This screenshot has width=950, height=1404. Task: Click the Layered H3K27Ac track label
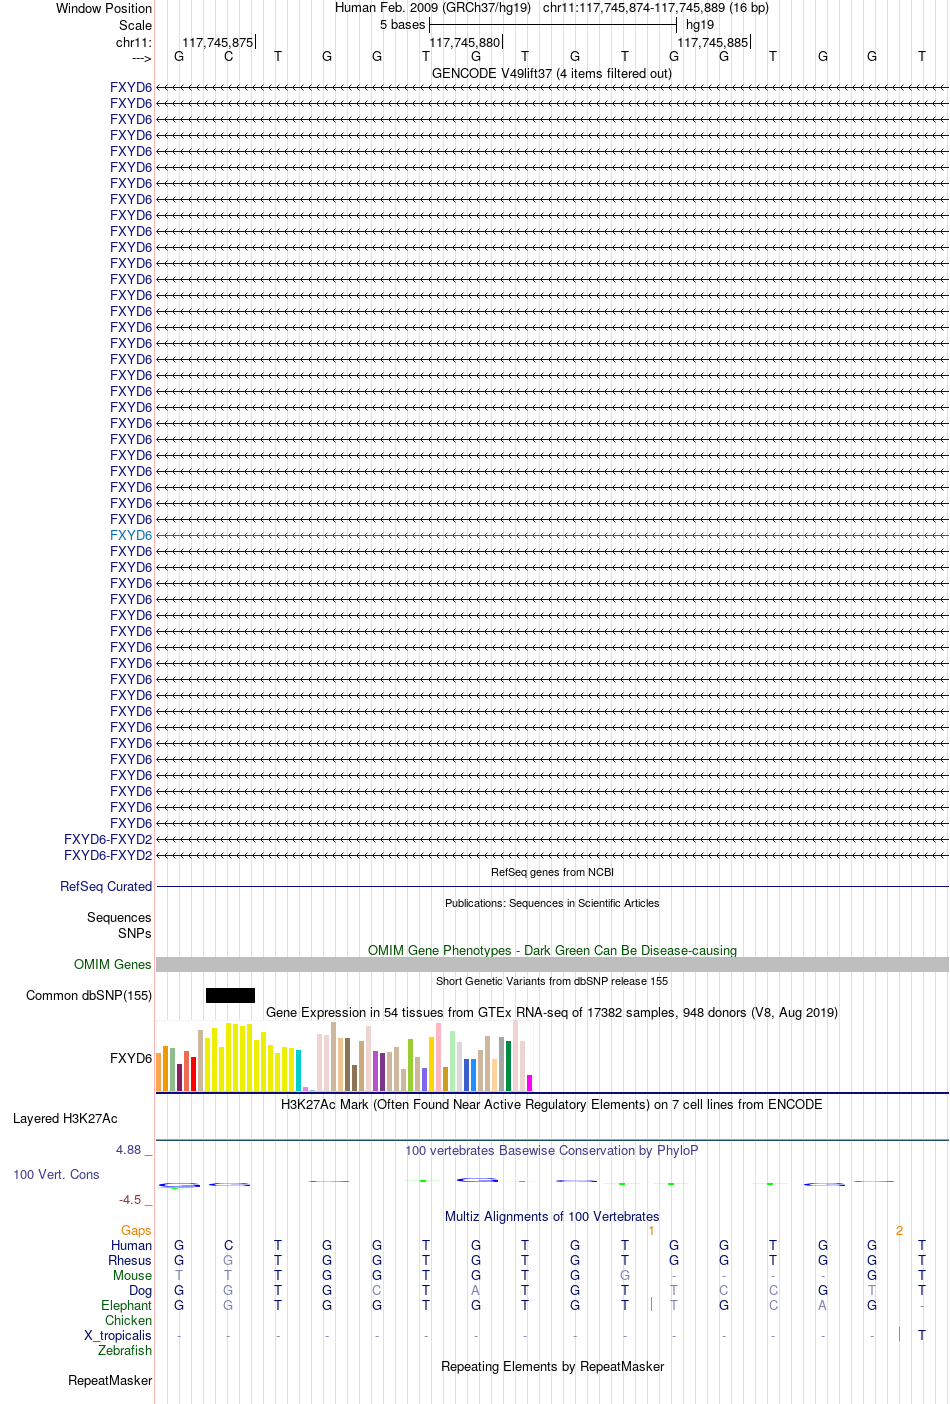[x=65, y=1118]
